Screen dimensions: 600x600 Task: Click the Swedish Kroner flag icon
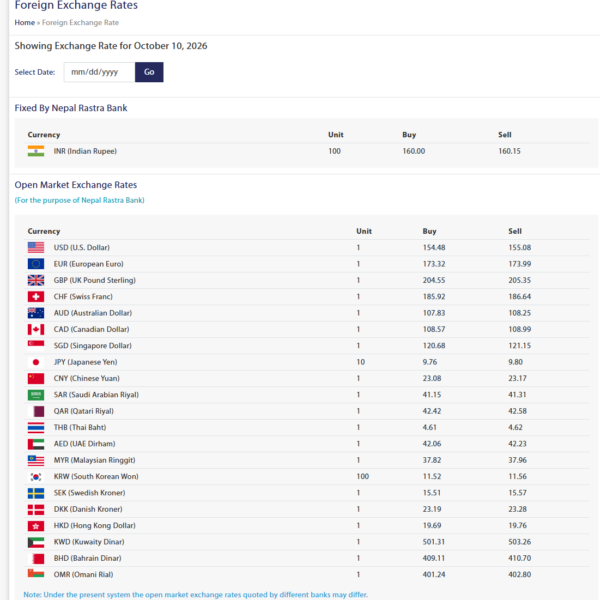coord(36,493)
